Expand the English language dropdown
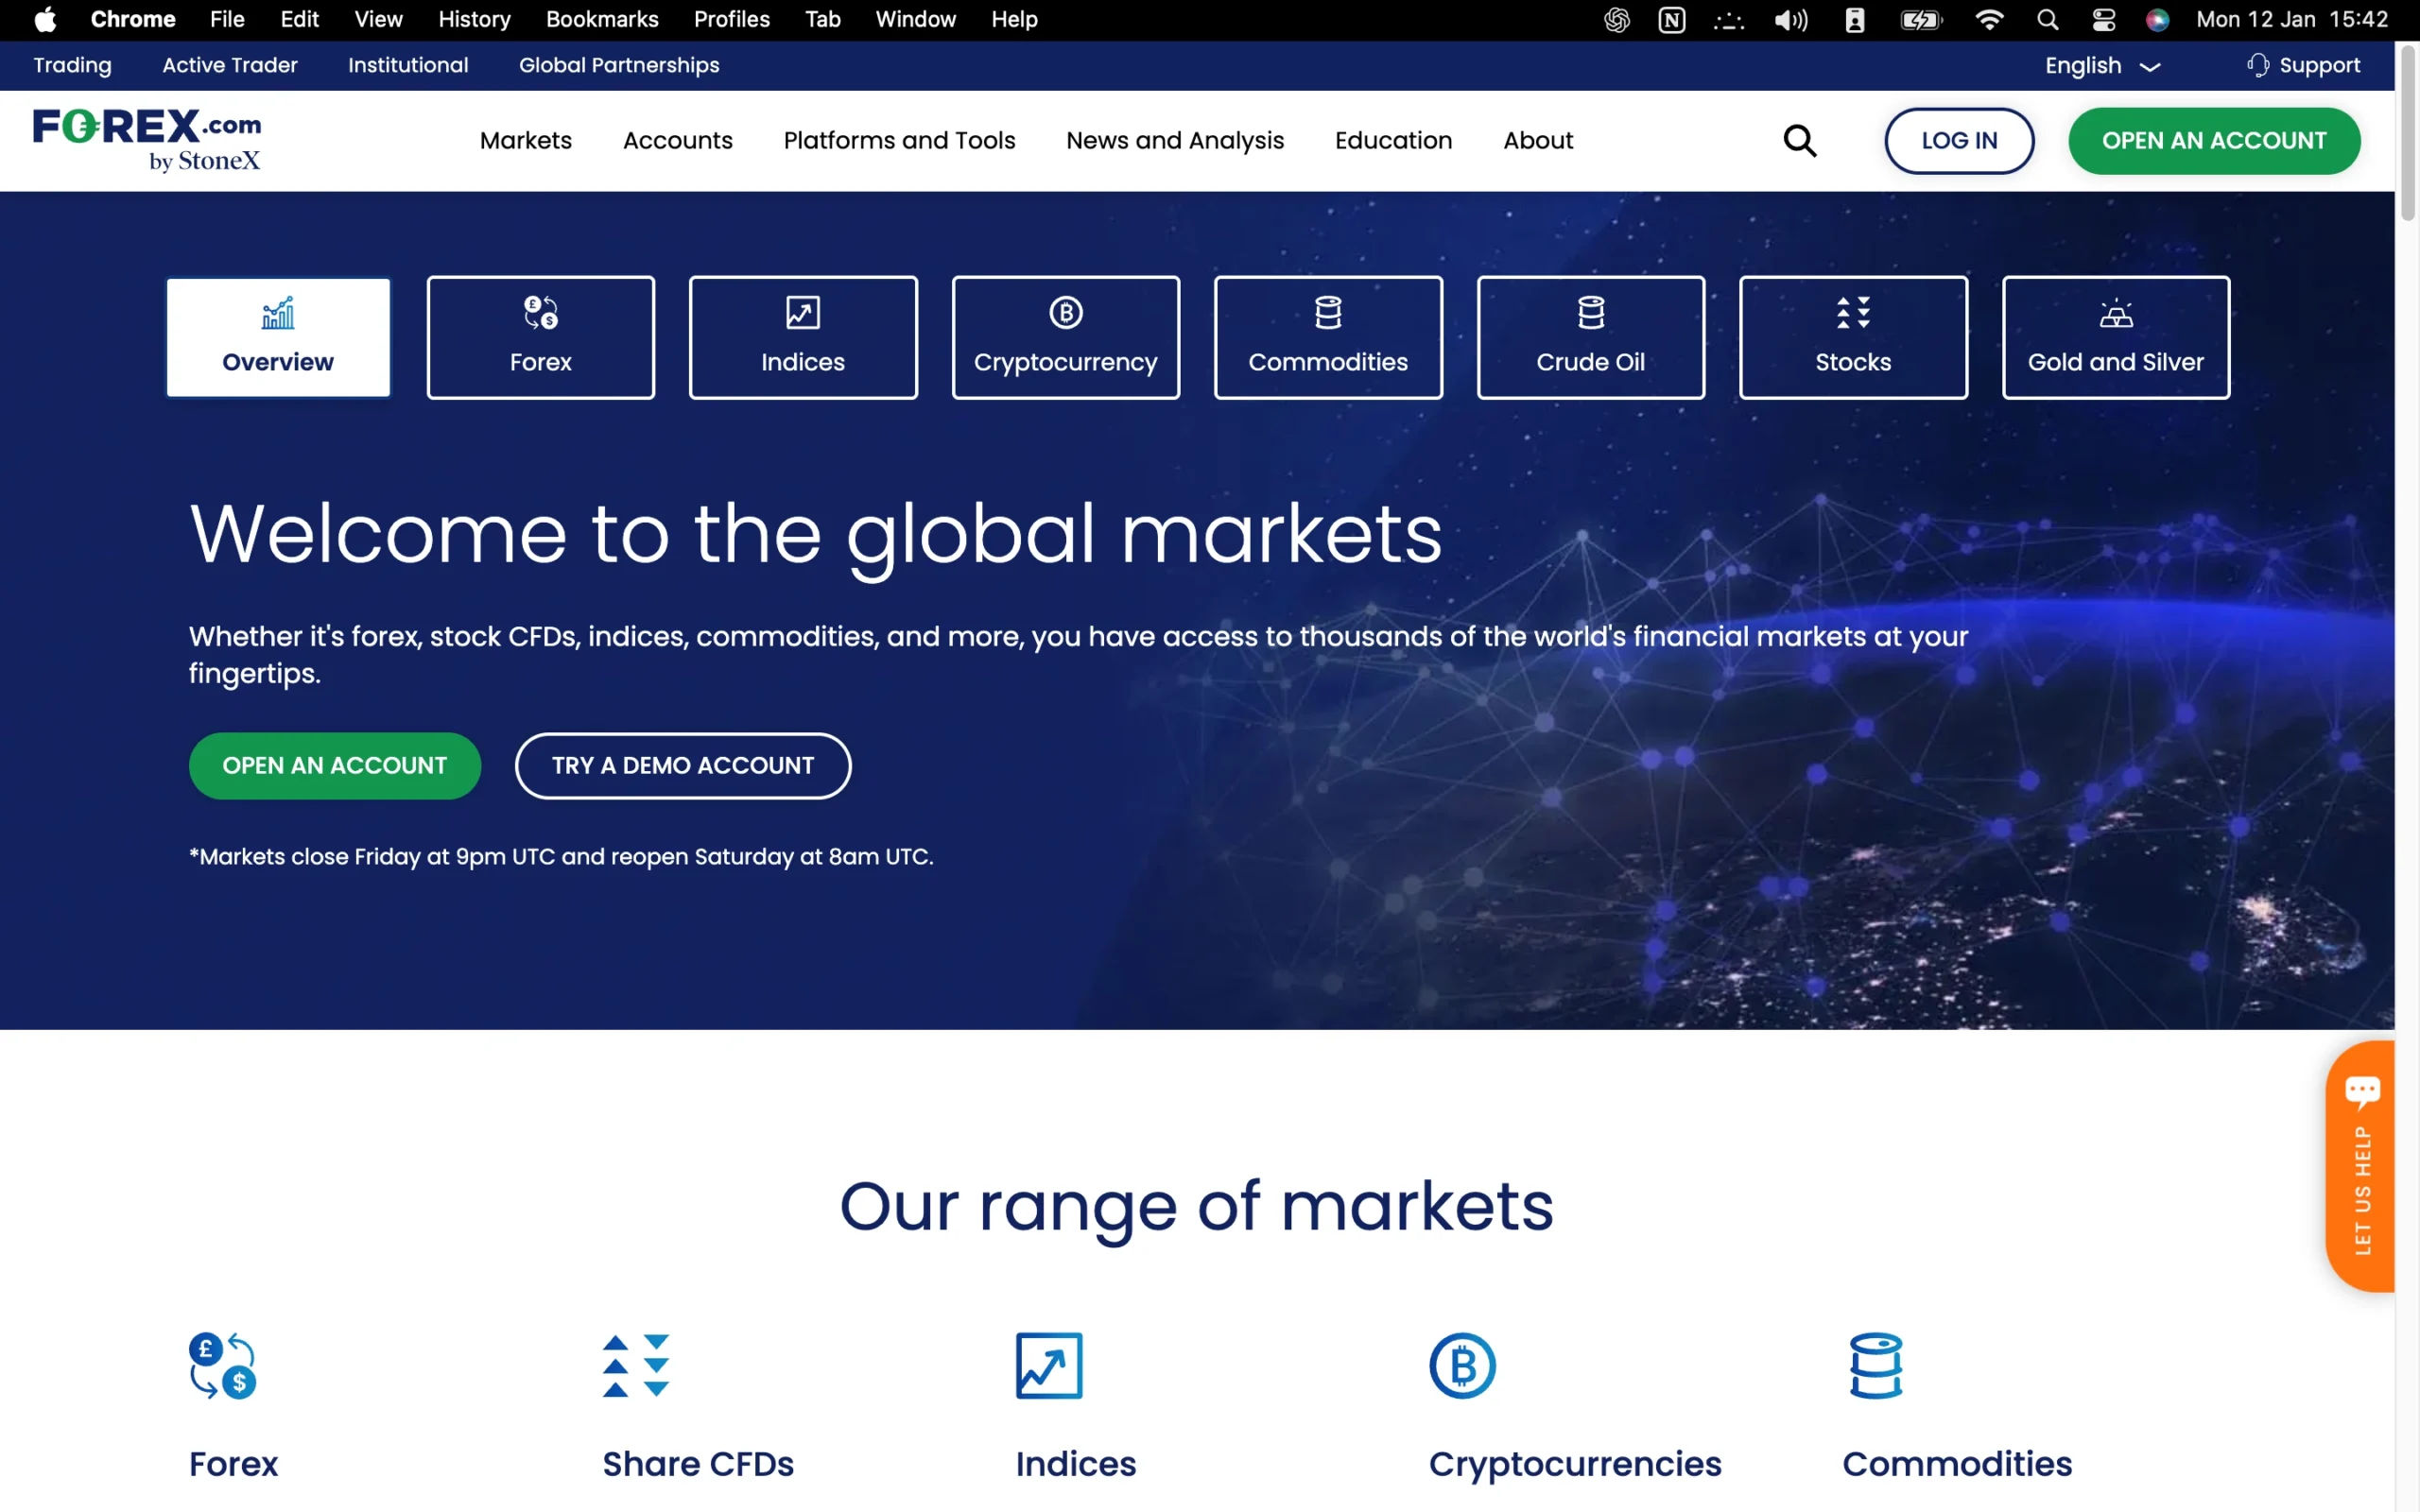2420x1512 pixels. click(x=2098, y=65)
